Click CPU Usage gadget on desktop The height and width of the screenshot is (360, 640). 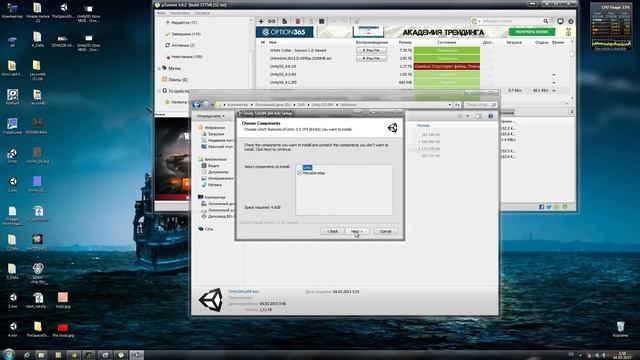point(611,27)
